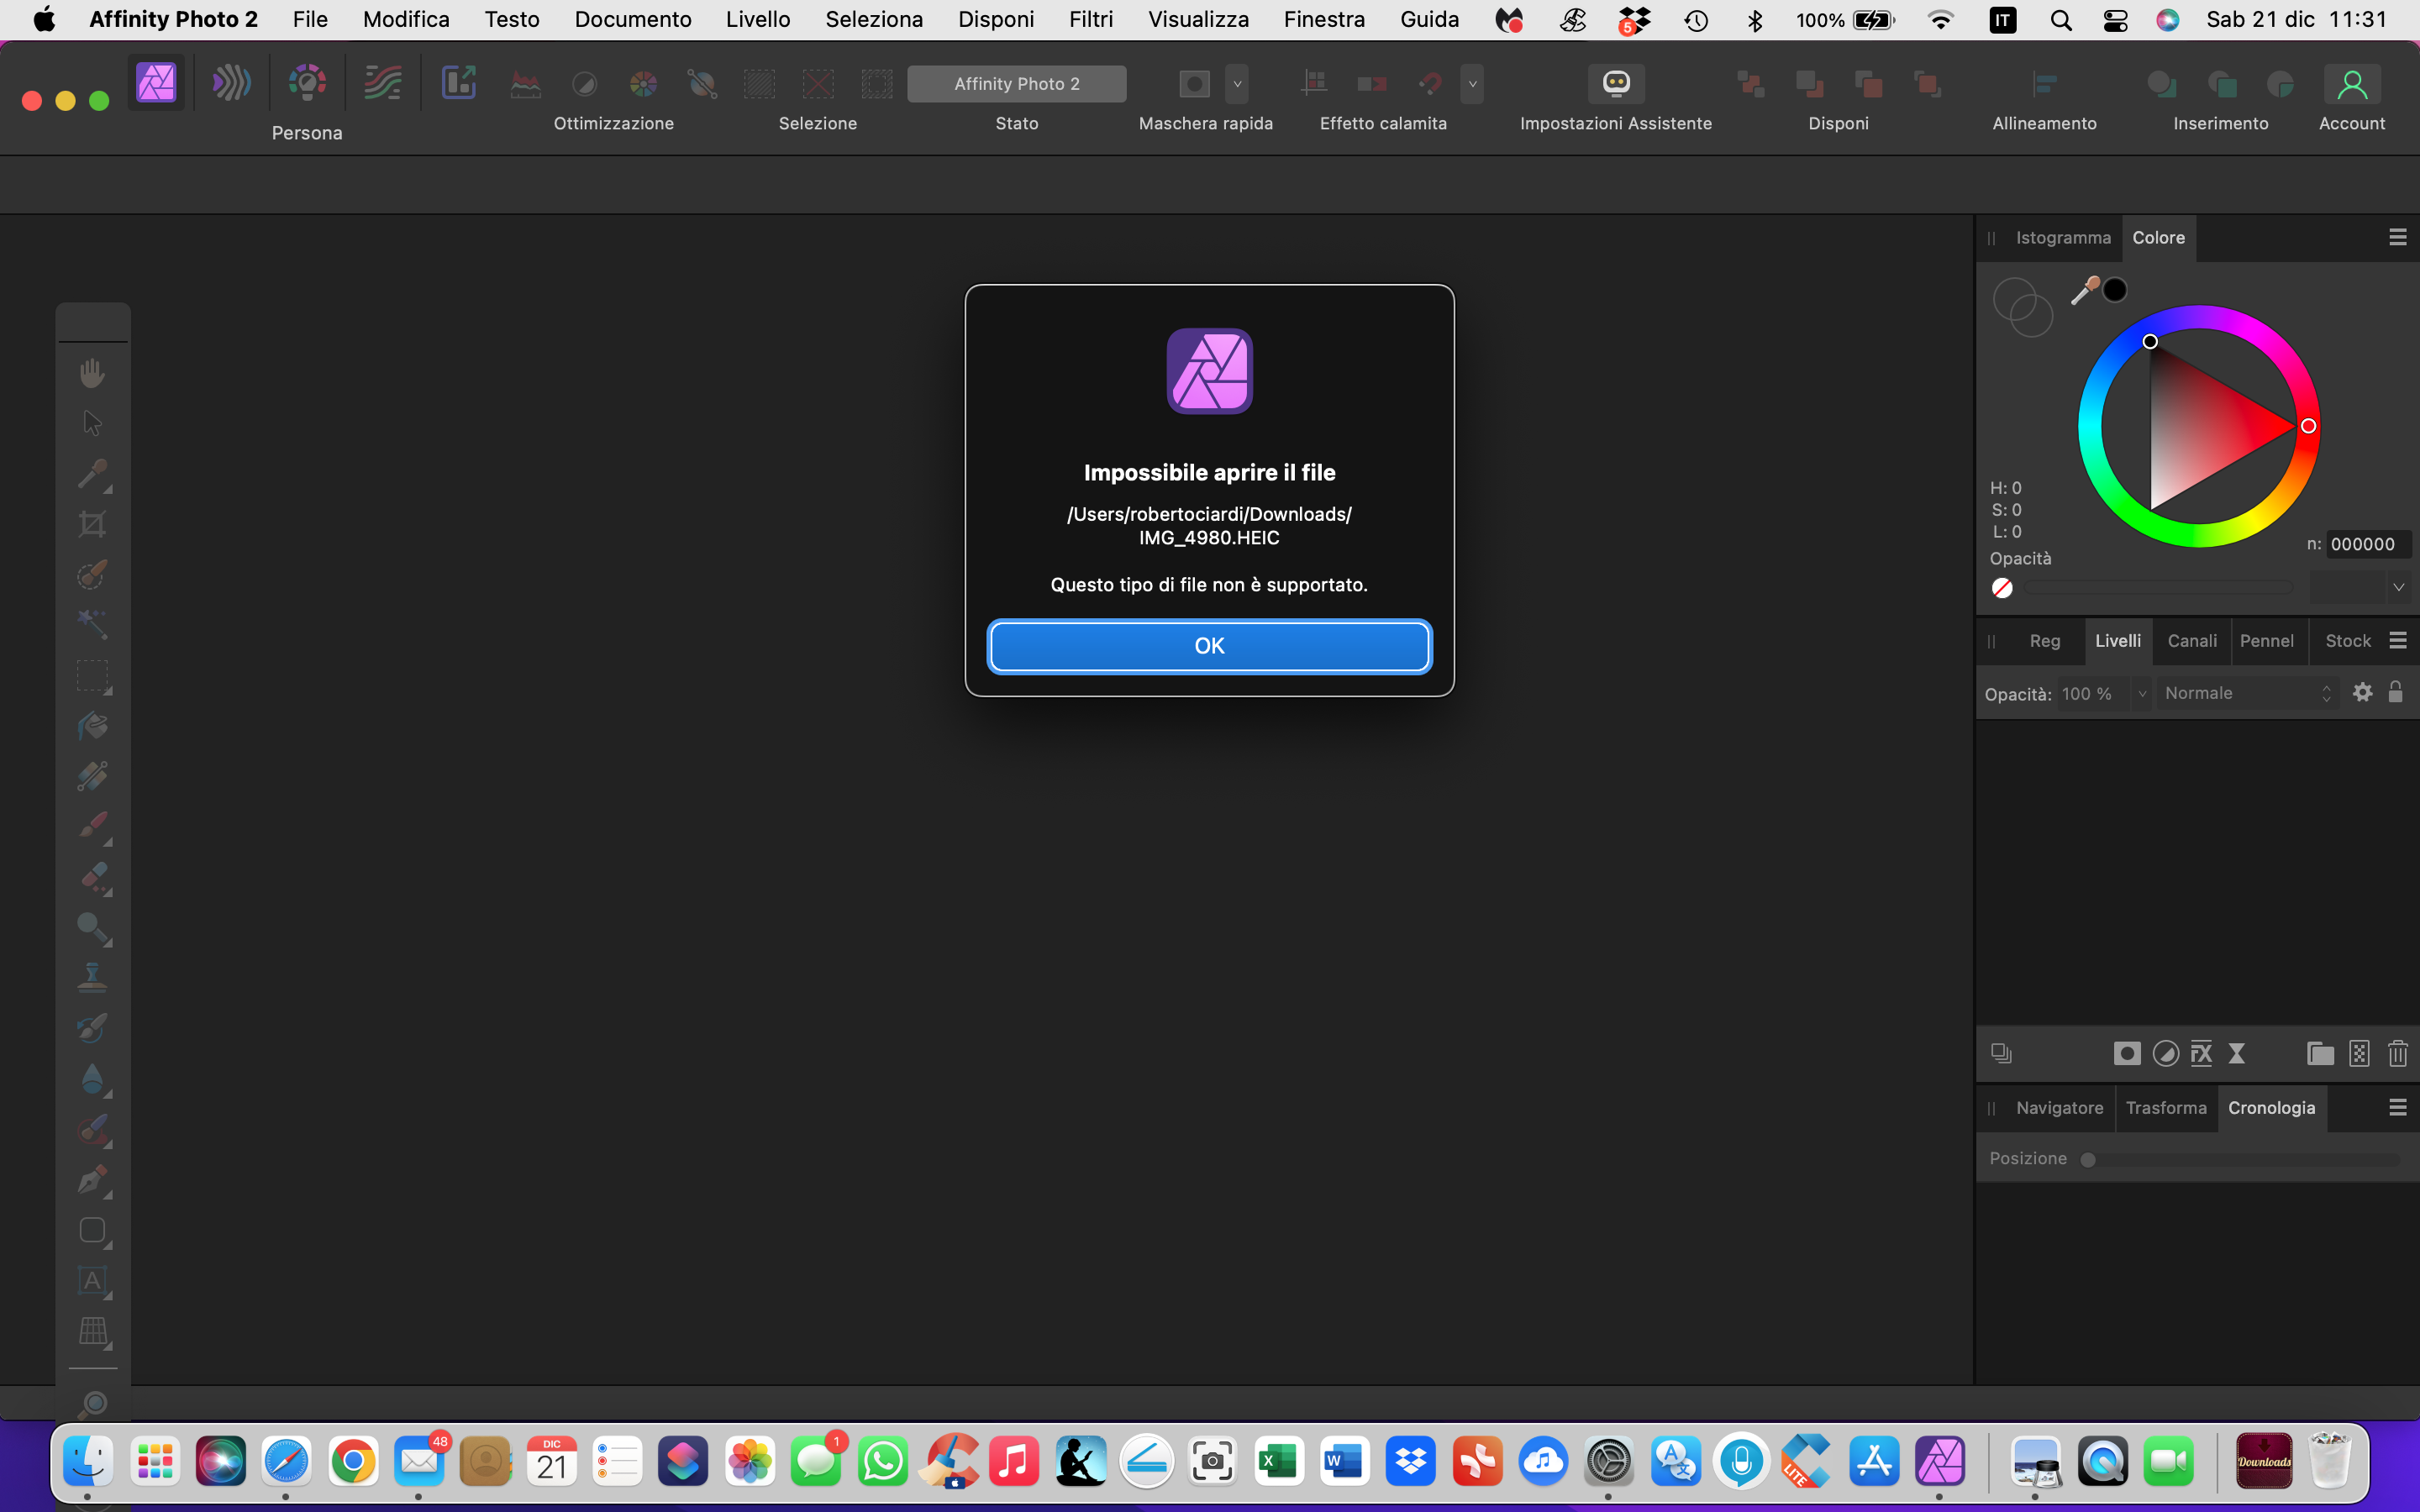Open the Filtri menu
This screenshot has height=1512, width=2420.
click(x=1090, y=19)
